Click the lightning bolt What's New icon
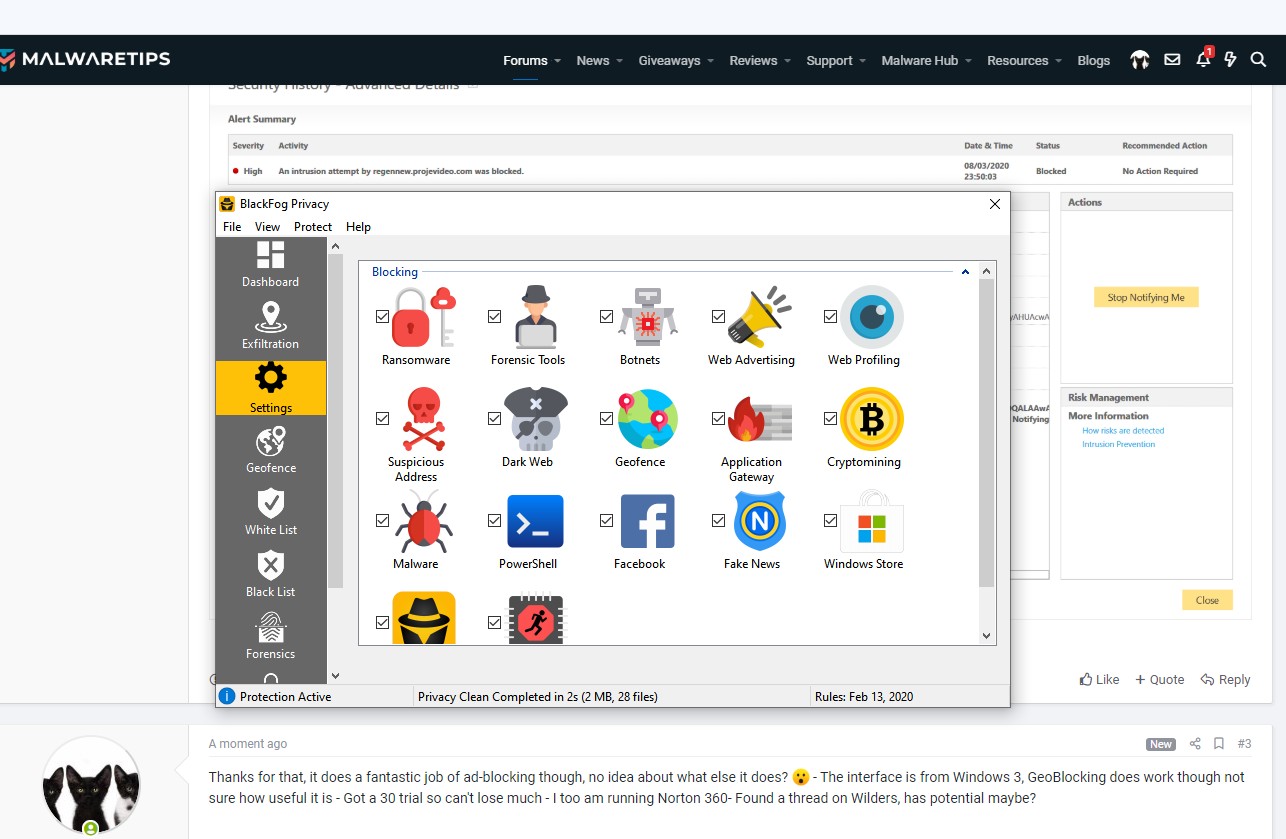This screenshot has width=1286, height=839. pyautogui.click(x=1231, y=60)
